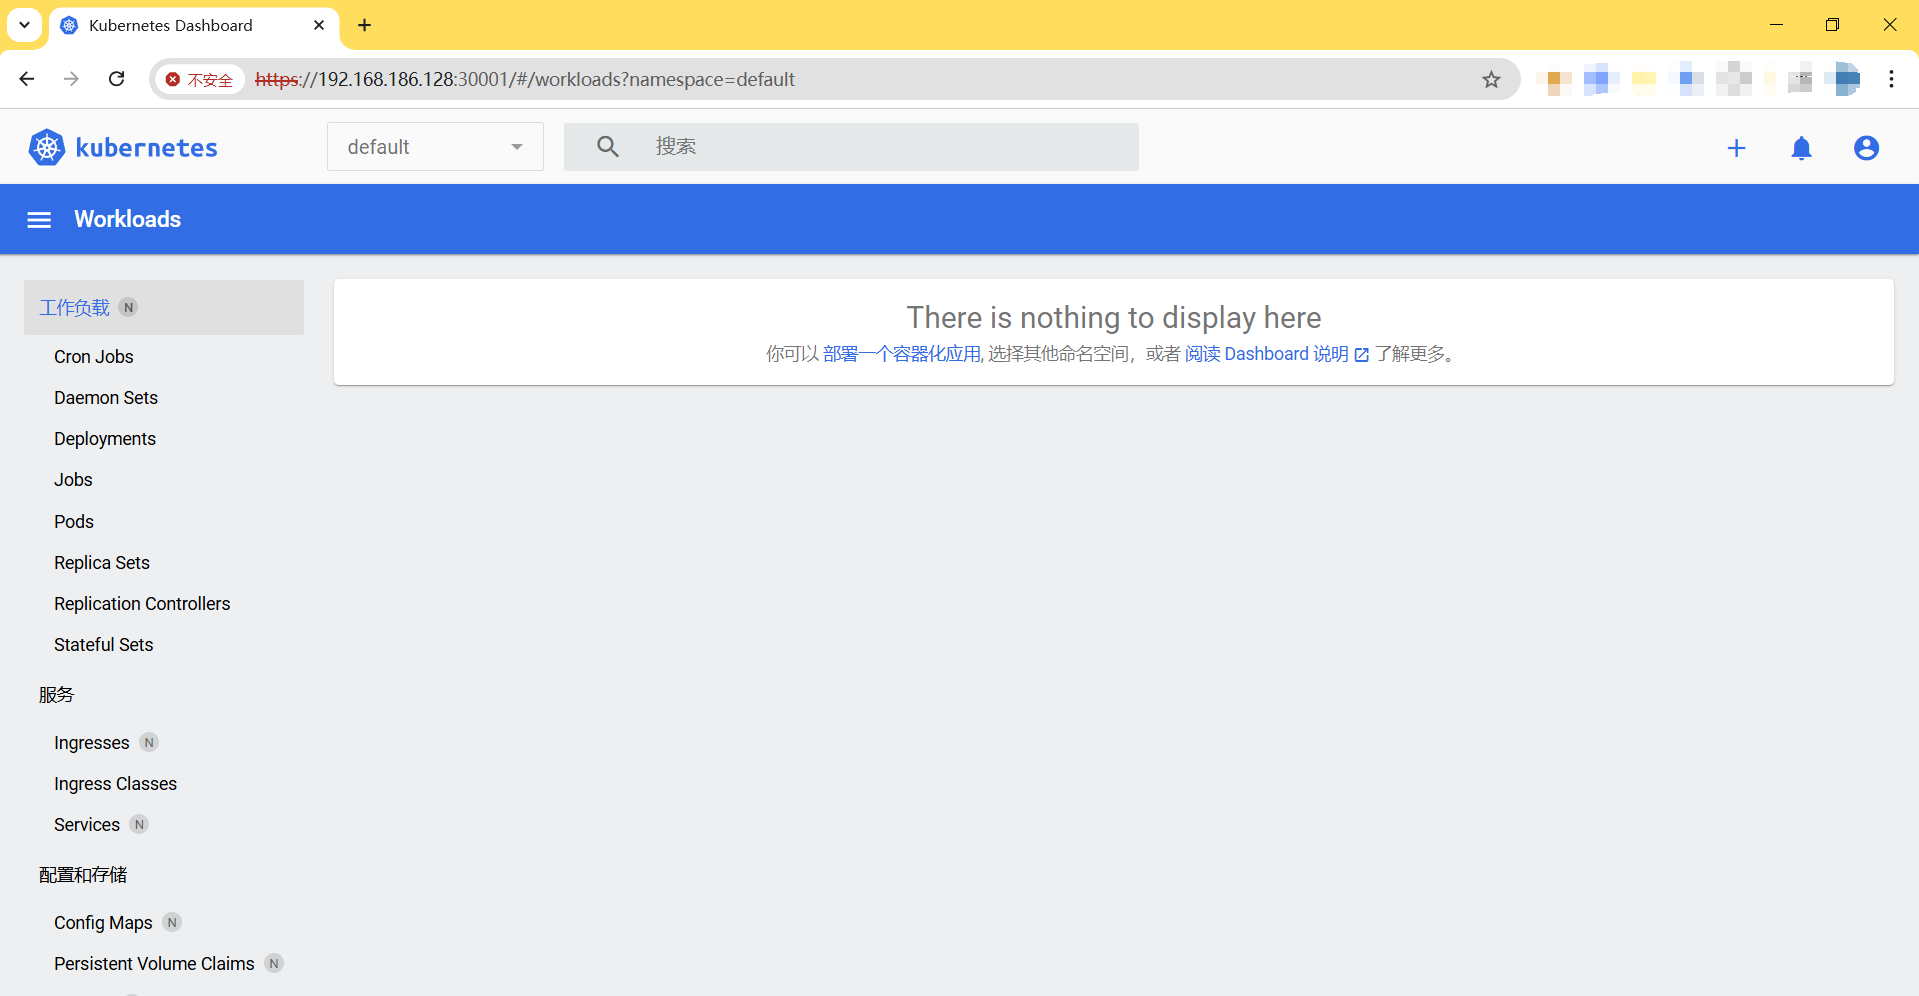Screen dimensions: 1919x996
Task: Click the Kubernetes logo icon
Action: (x=47, y=148)
